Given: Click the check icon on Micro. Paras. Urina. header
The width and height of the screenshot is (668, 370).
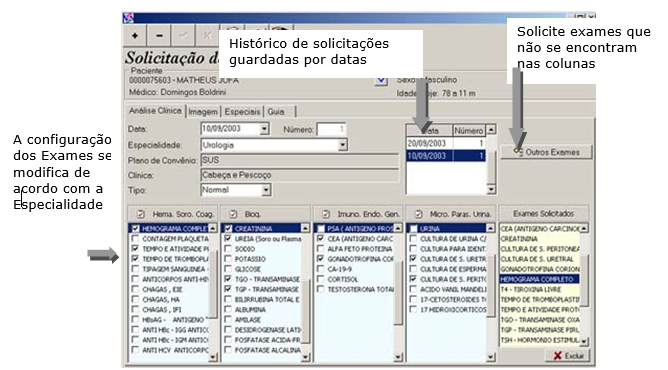Looking at the screenshot, I should click(x=418, y=214).
